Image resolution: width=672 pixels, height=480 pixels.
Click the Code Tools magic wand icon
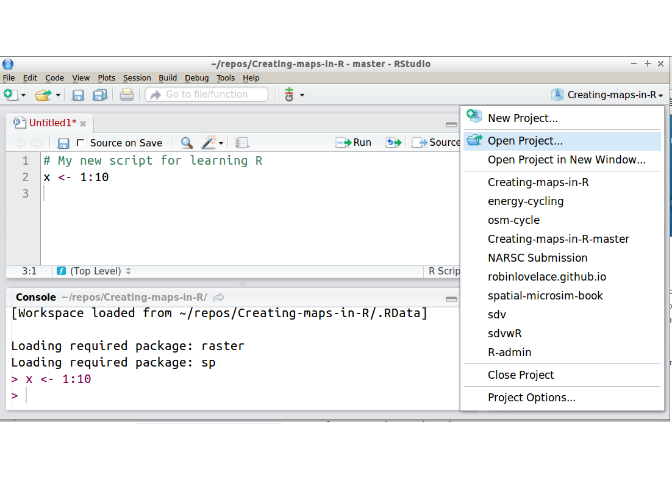pos(209,142)
